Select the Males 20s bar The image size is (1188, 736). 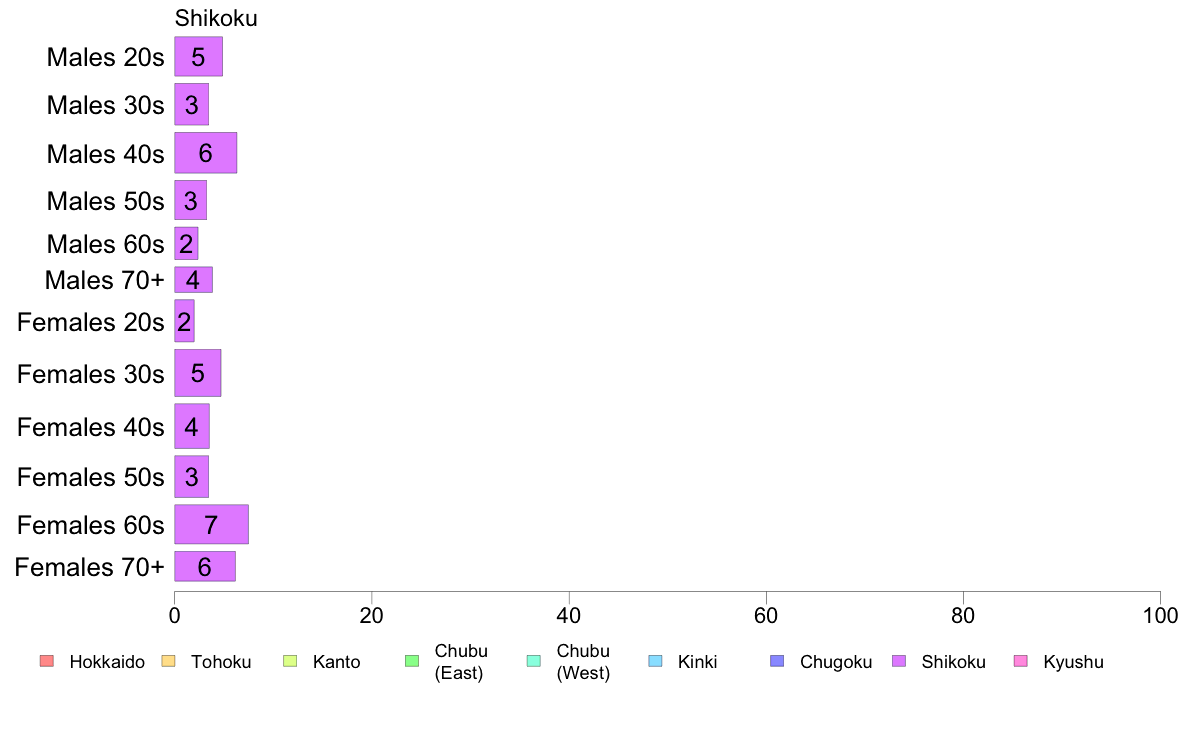[x=199, y=57]
